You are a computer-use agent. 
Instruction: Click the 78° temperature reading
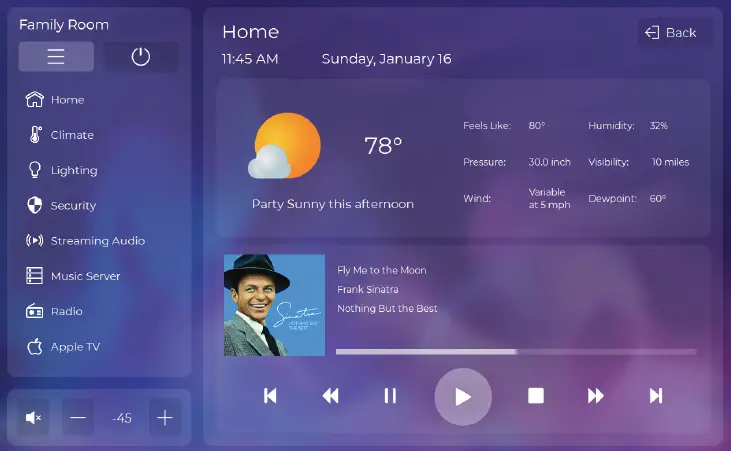pos(383,146)
